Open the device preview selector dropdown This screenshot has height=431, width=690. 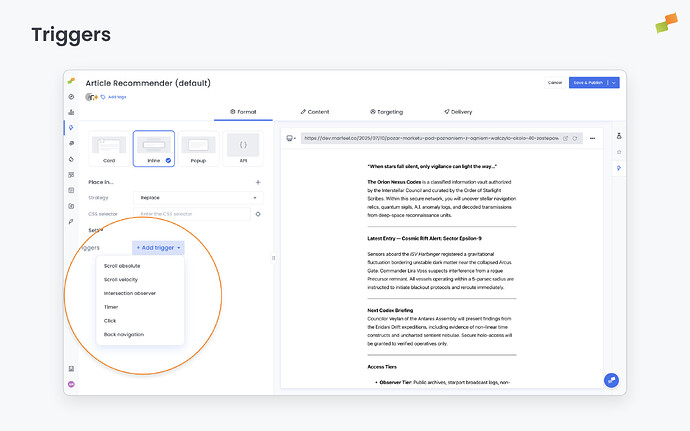291,138
